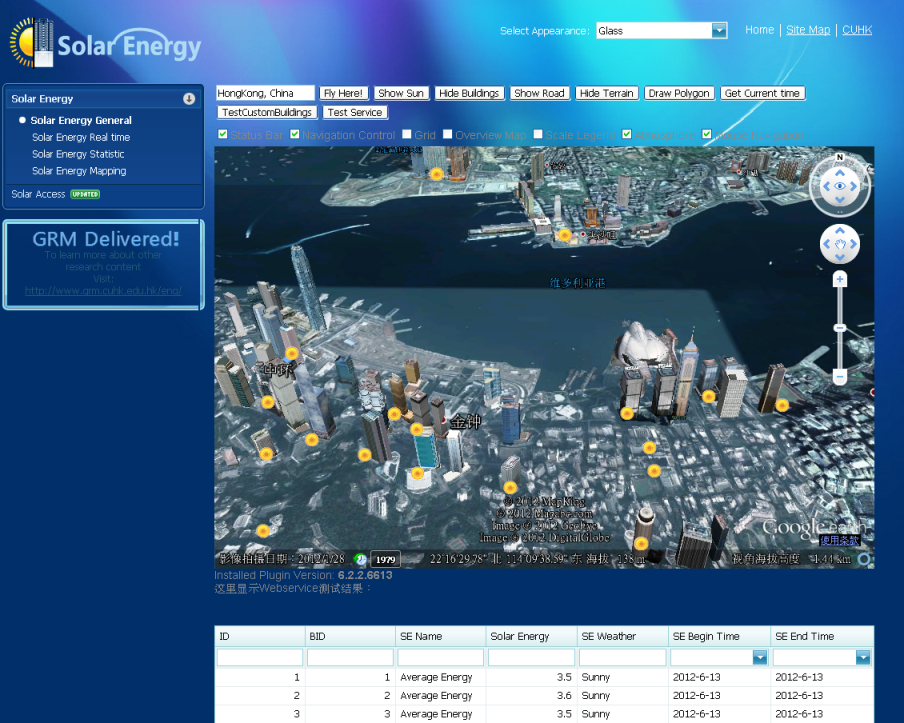Toggle the Atmosphere checkbox off

(627, 134)
